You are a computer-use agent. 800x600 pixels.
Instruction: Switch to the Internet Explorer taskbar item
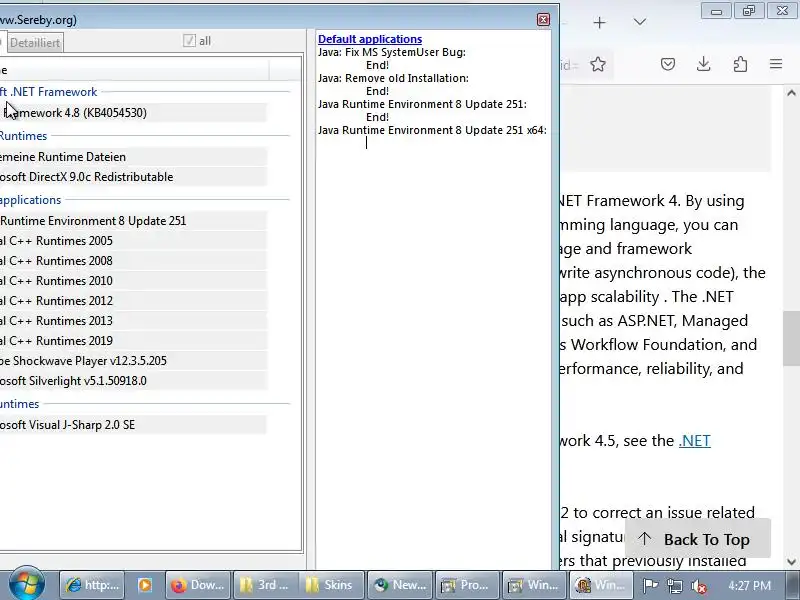92,585
